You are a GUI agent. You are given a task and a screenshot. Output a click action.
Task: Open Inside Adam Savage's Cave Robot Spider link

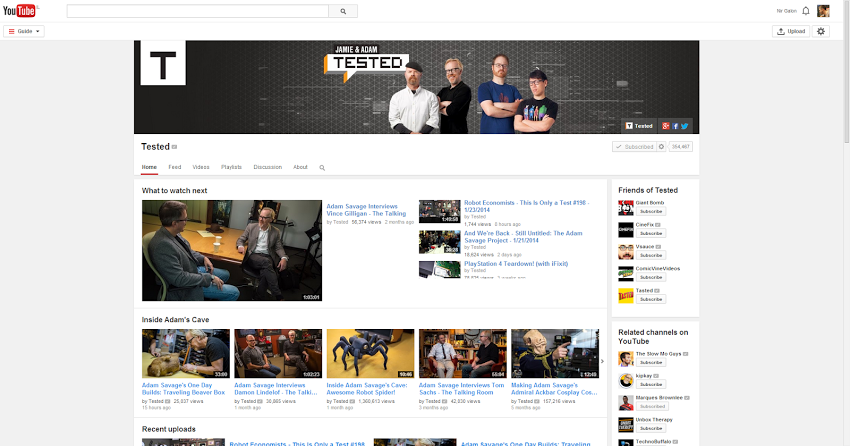(367, 389)
